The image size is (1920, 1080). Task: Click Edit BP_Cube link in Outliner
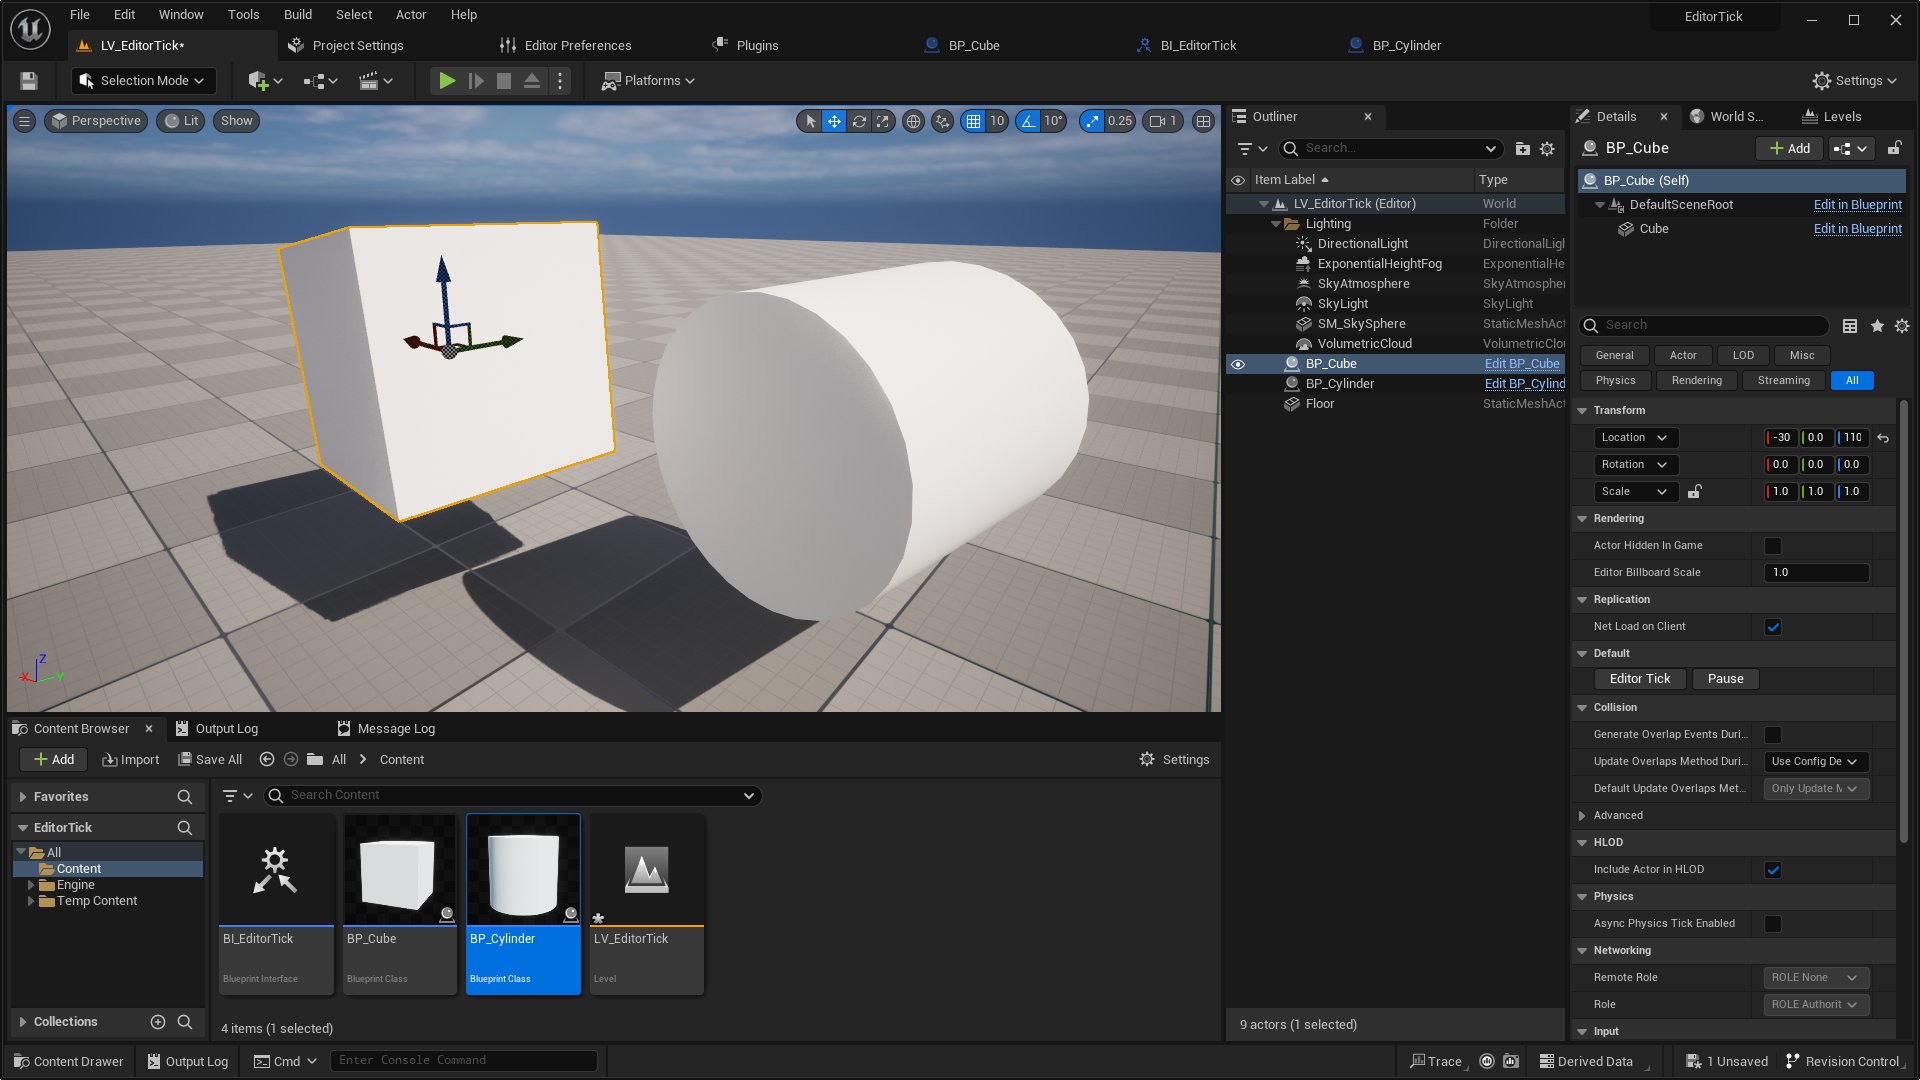(x=1522, y=364)
